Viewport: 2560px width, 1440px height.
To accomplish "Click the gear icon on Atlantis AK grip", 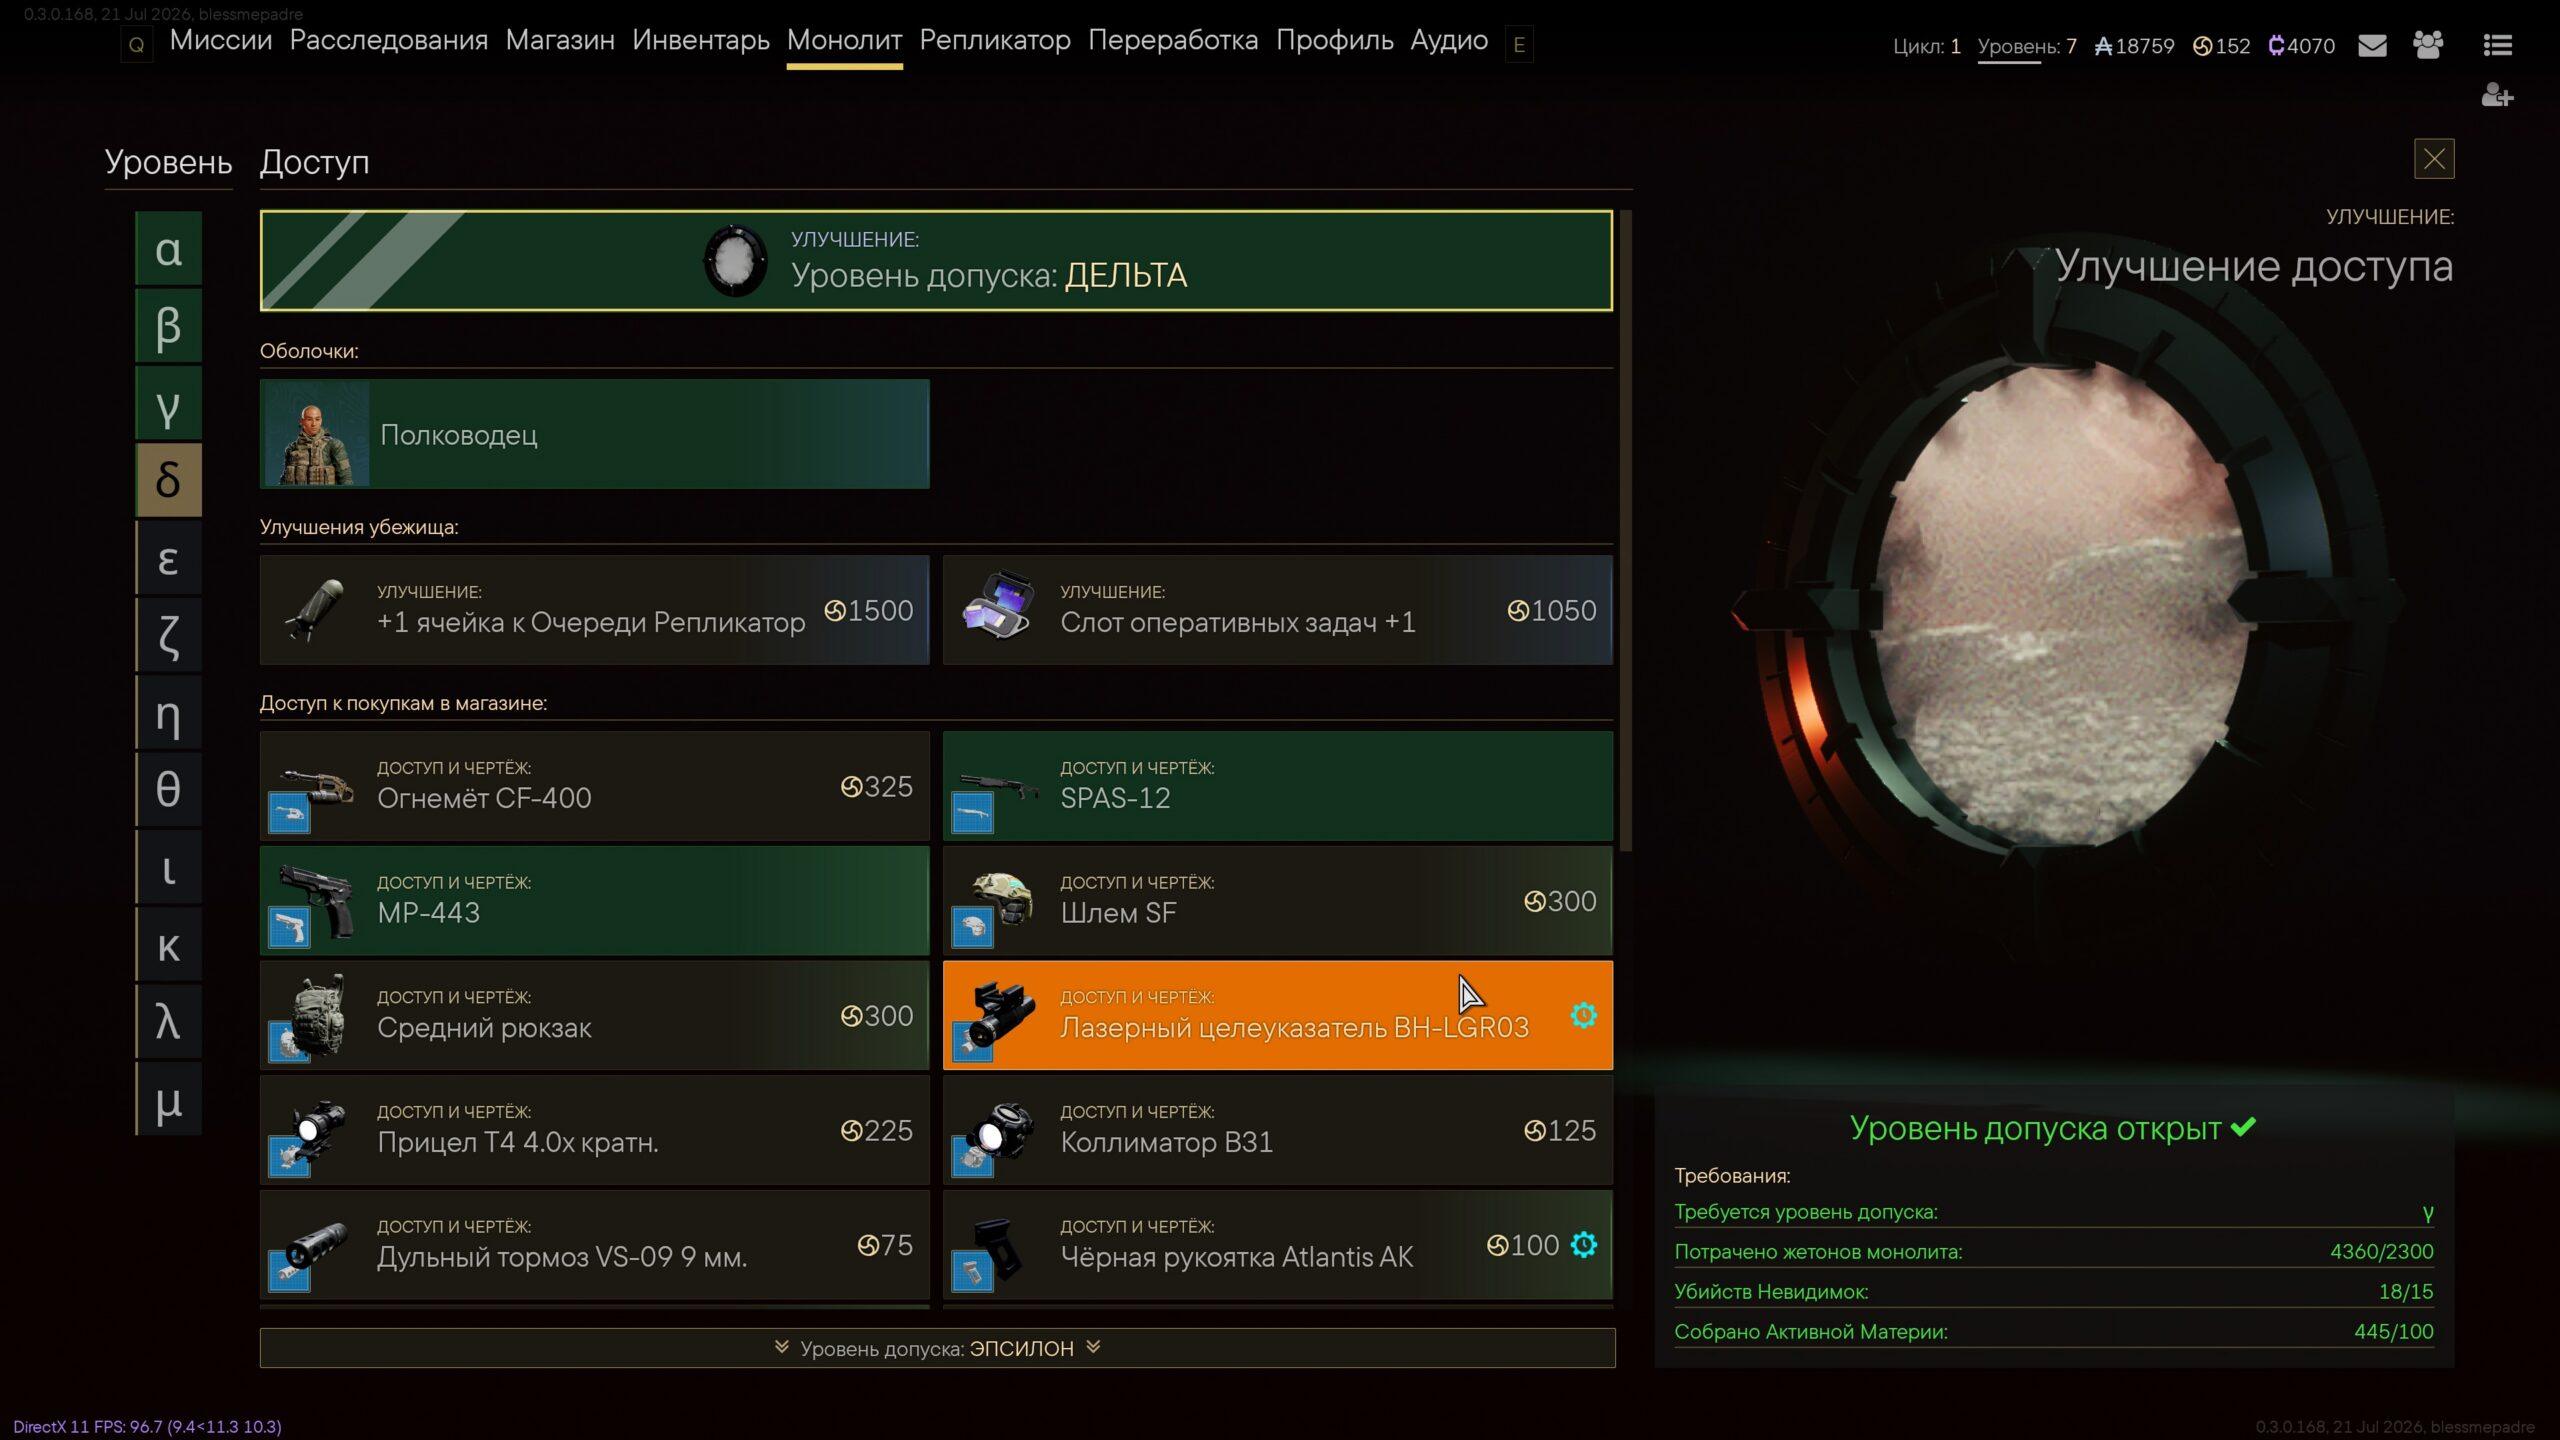I will point(1583,1245).
